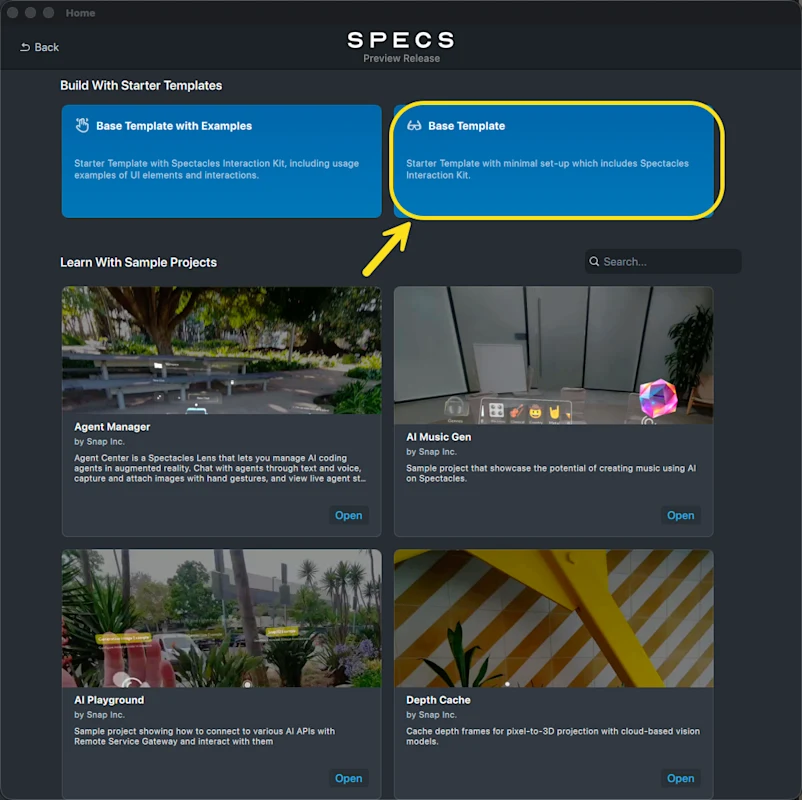The height and width of the screenshot is (800, 802).
Task: Click the AI Music Gen preview thumbnail
Action: [553, 355]
